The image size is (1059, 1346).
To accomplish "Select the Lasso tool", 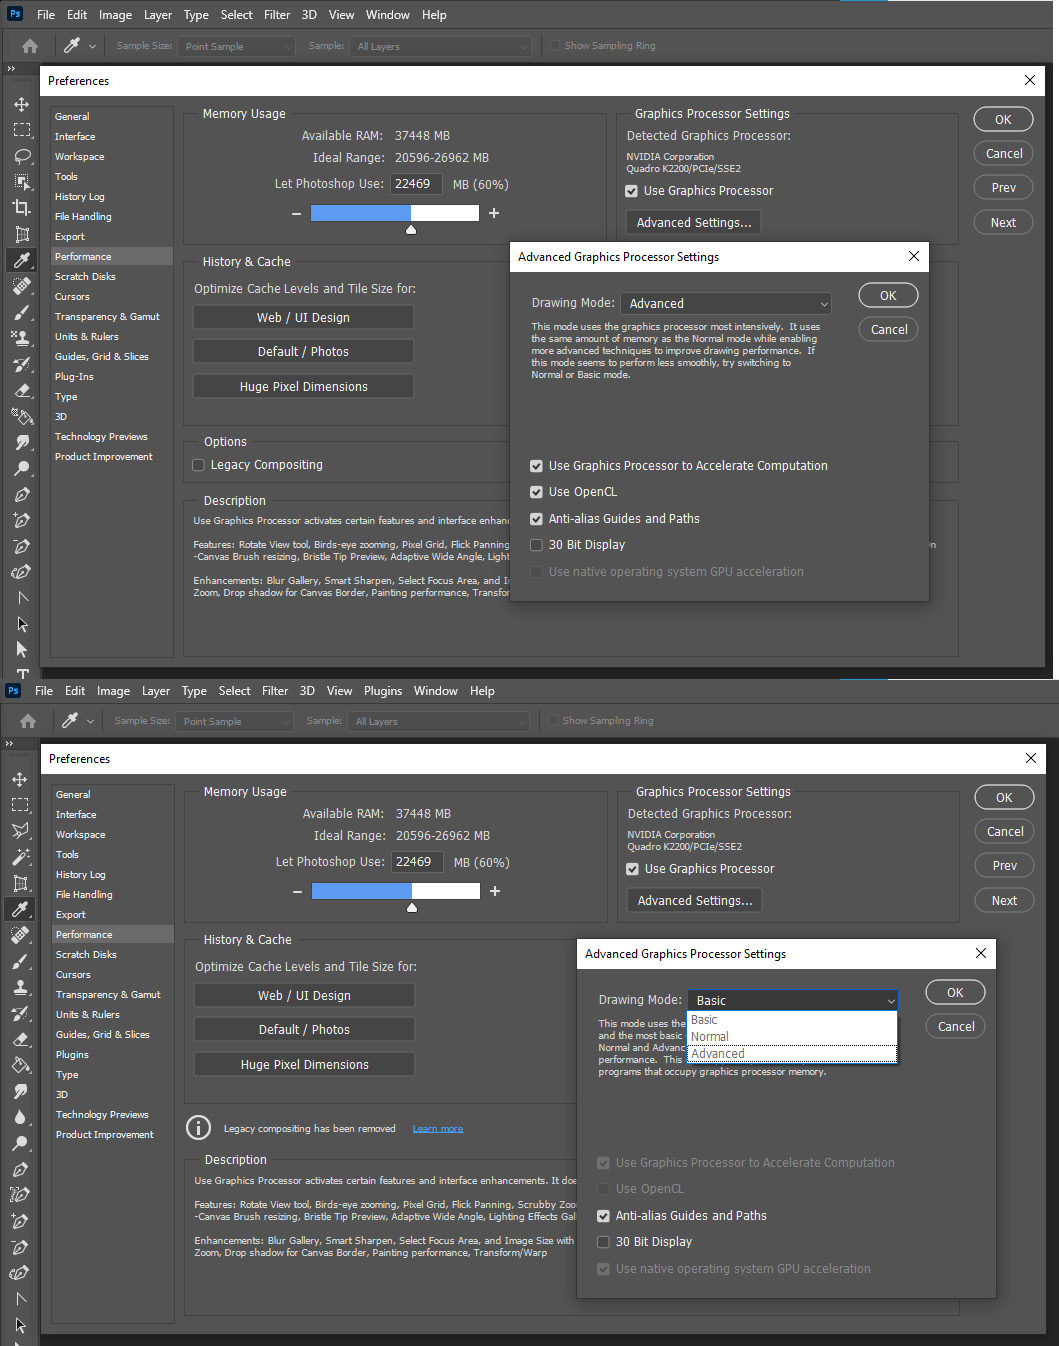I will point(21,156).
